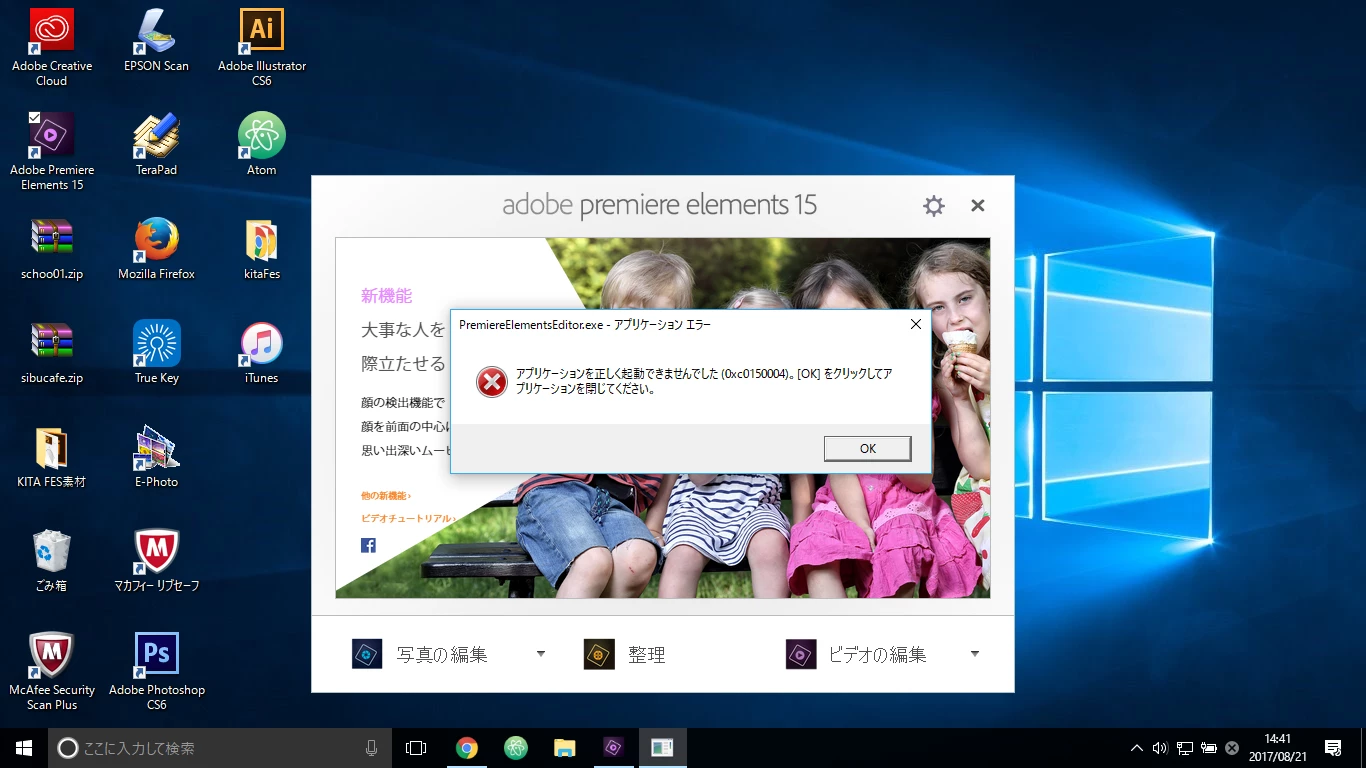
Task: Open network status in system tray
Action: (x=1184, y=748)
